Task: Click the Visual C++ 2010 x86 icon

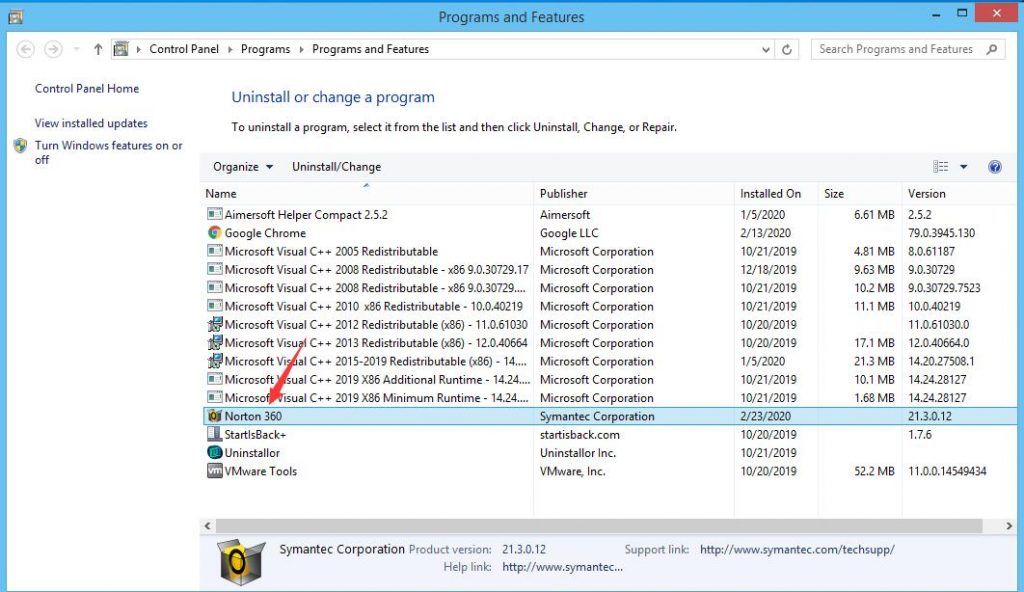Action: [x=214, y=305]
